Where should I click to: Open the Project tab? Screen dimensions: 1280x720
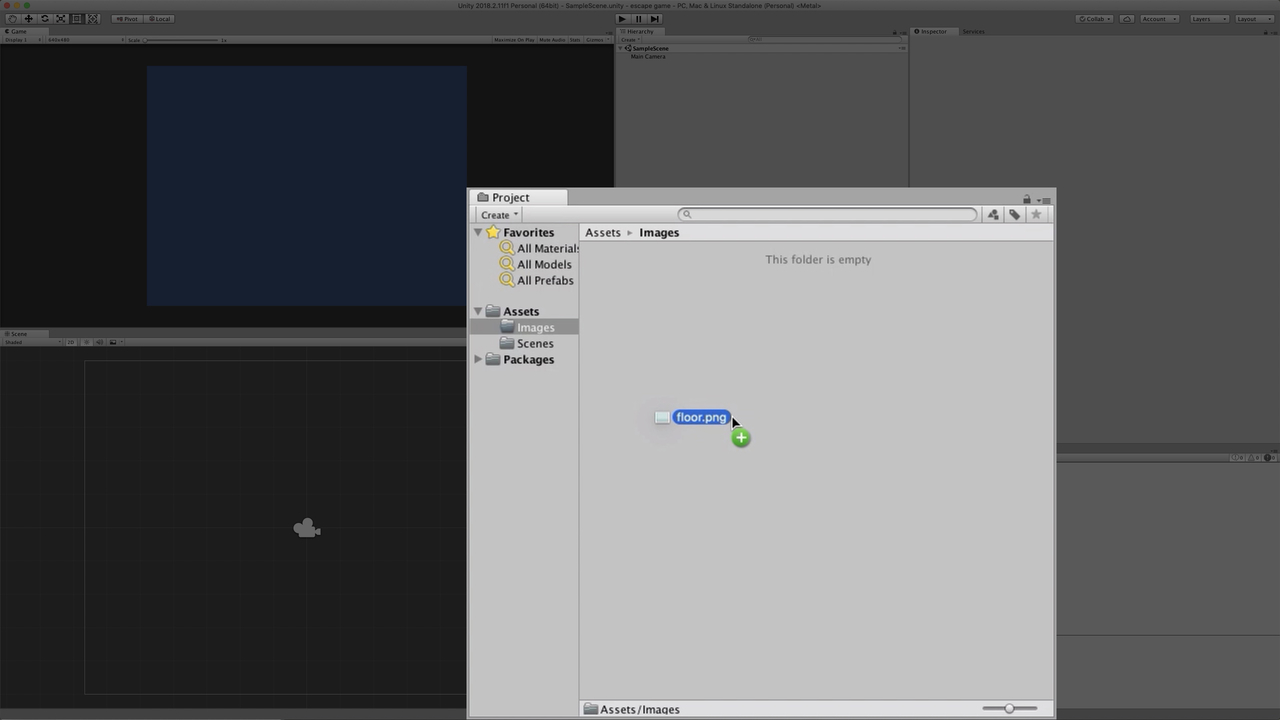(x=510, y=198)
